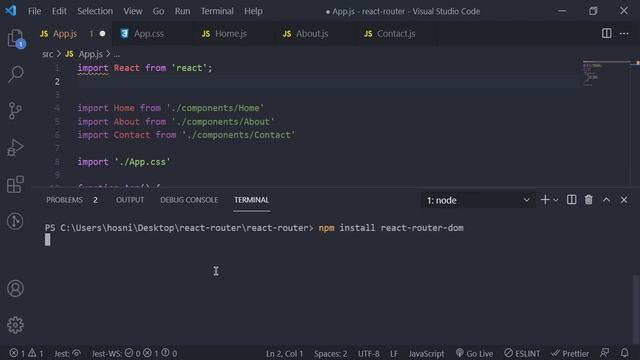Click the ESLint status item

click(522, 353)
